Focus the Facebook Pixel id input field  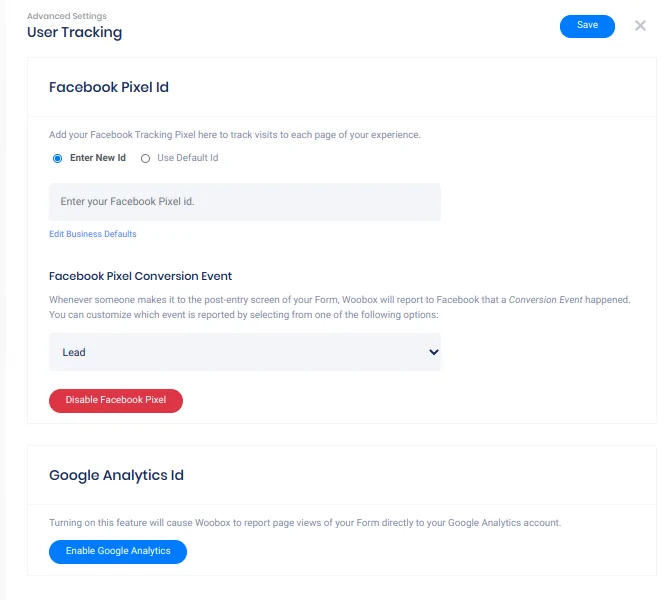tap(244, 202)
